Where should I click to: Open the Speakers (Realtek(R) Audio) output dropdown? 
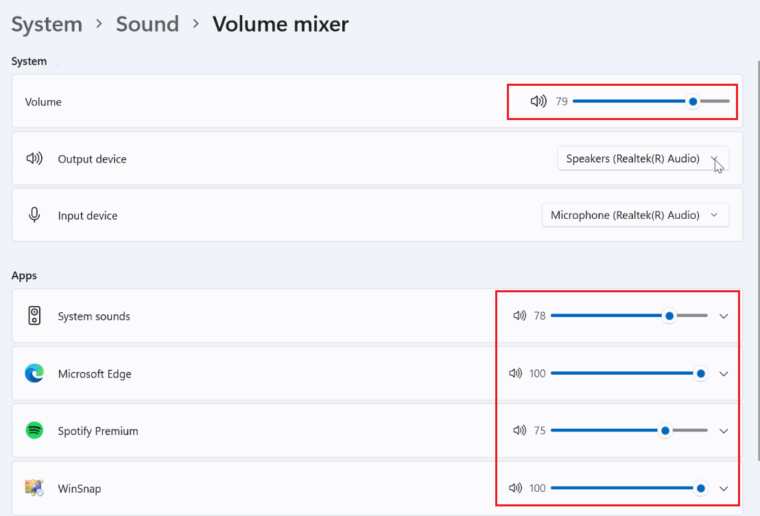[643, 158]
